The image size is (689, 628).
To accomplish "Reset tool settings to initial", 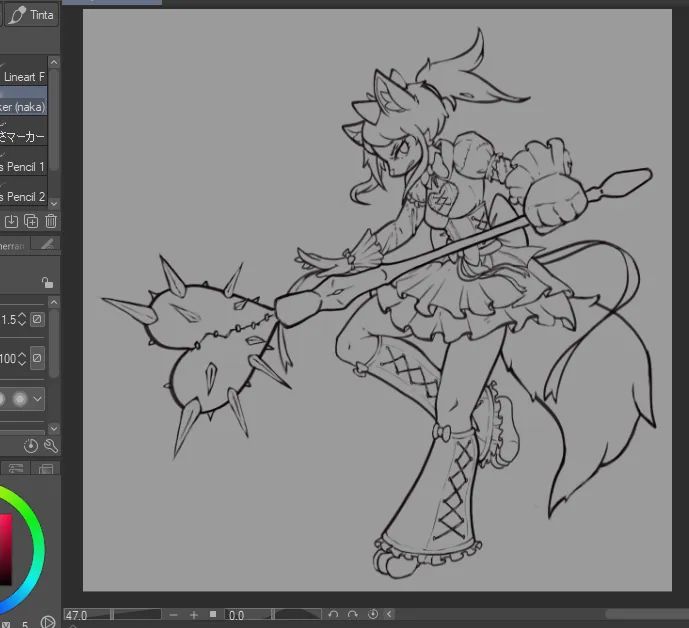I will pyautogui.click(x=31, y=446).
